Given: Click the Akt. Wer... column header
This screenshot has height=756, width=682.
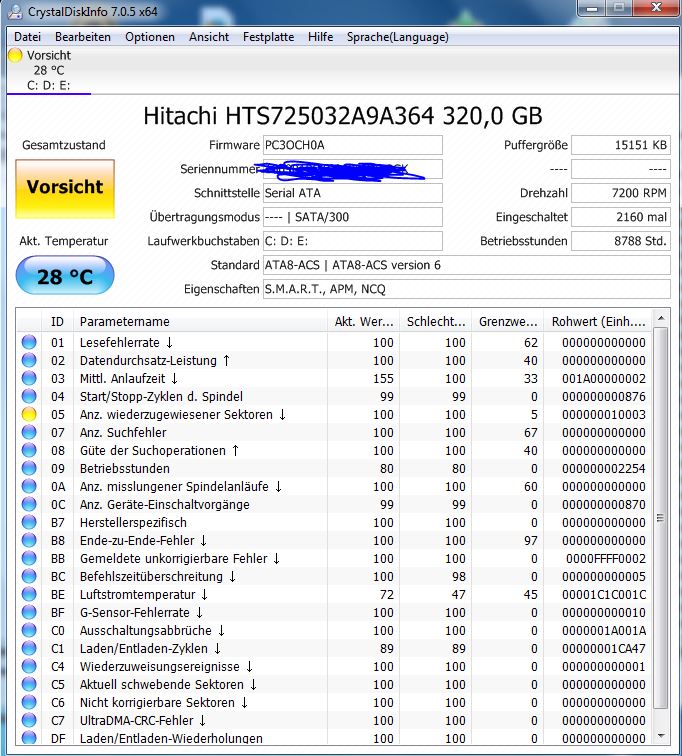Looking at the screenshot, I should pos(364,322).
